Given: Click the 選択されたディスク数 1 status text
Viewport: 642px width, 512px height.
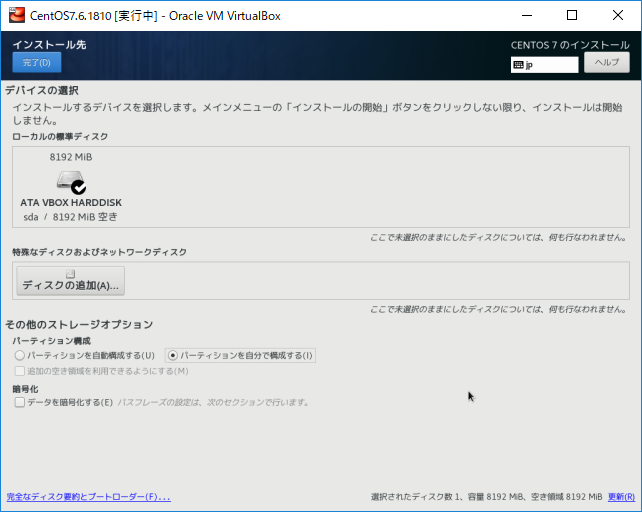Looking at the screenshot, I should (416, 497).
